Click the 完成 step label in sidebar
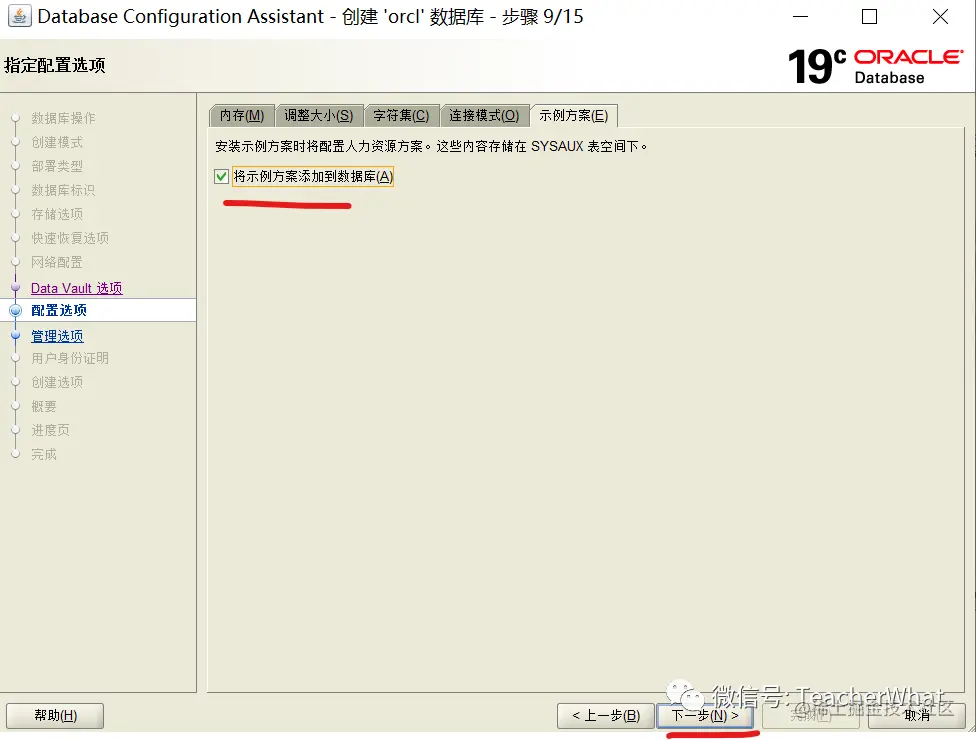 44,454
